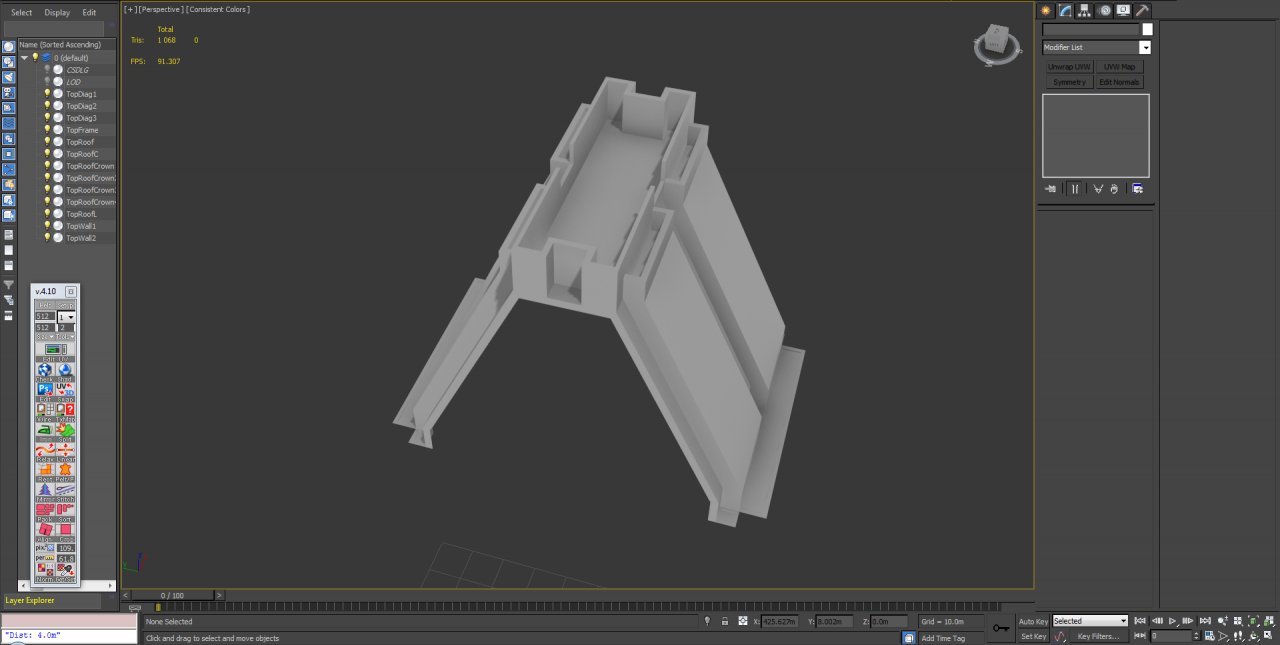Open the Motion panel tab

(x=1104, y=10)
